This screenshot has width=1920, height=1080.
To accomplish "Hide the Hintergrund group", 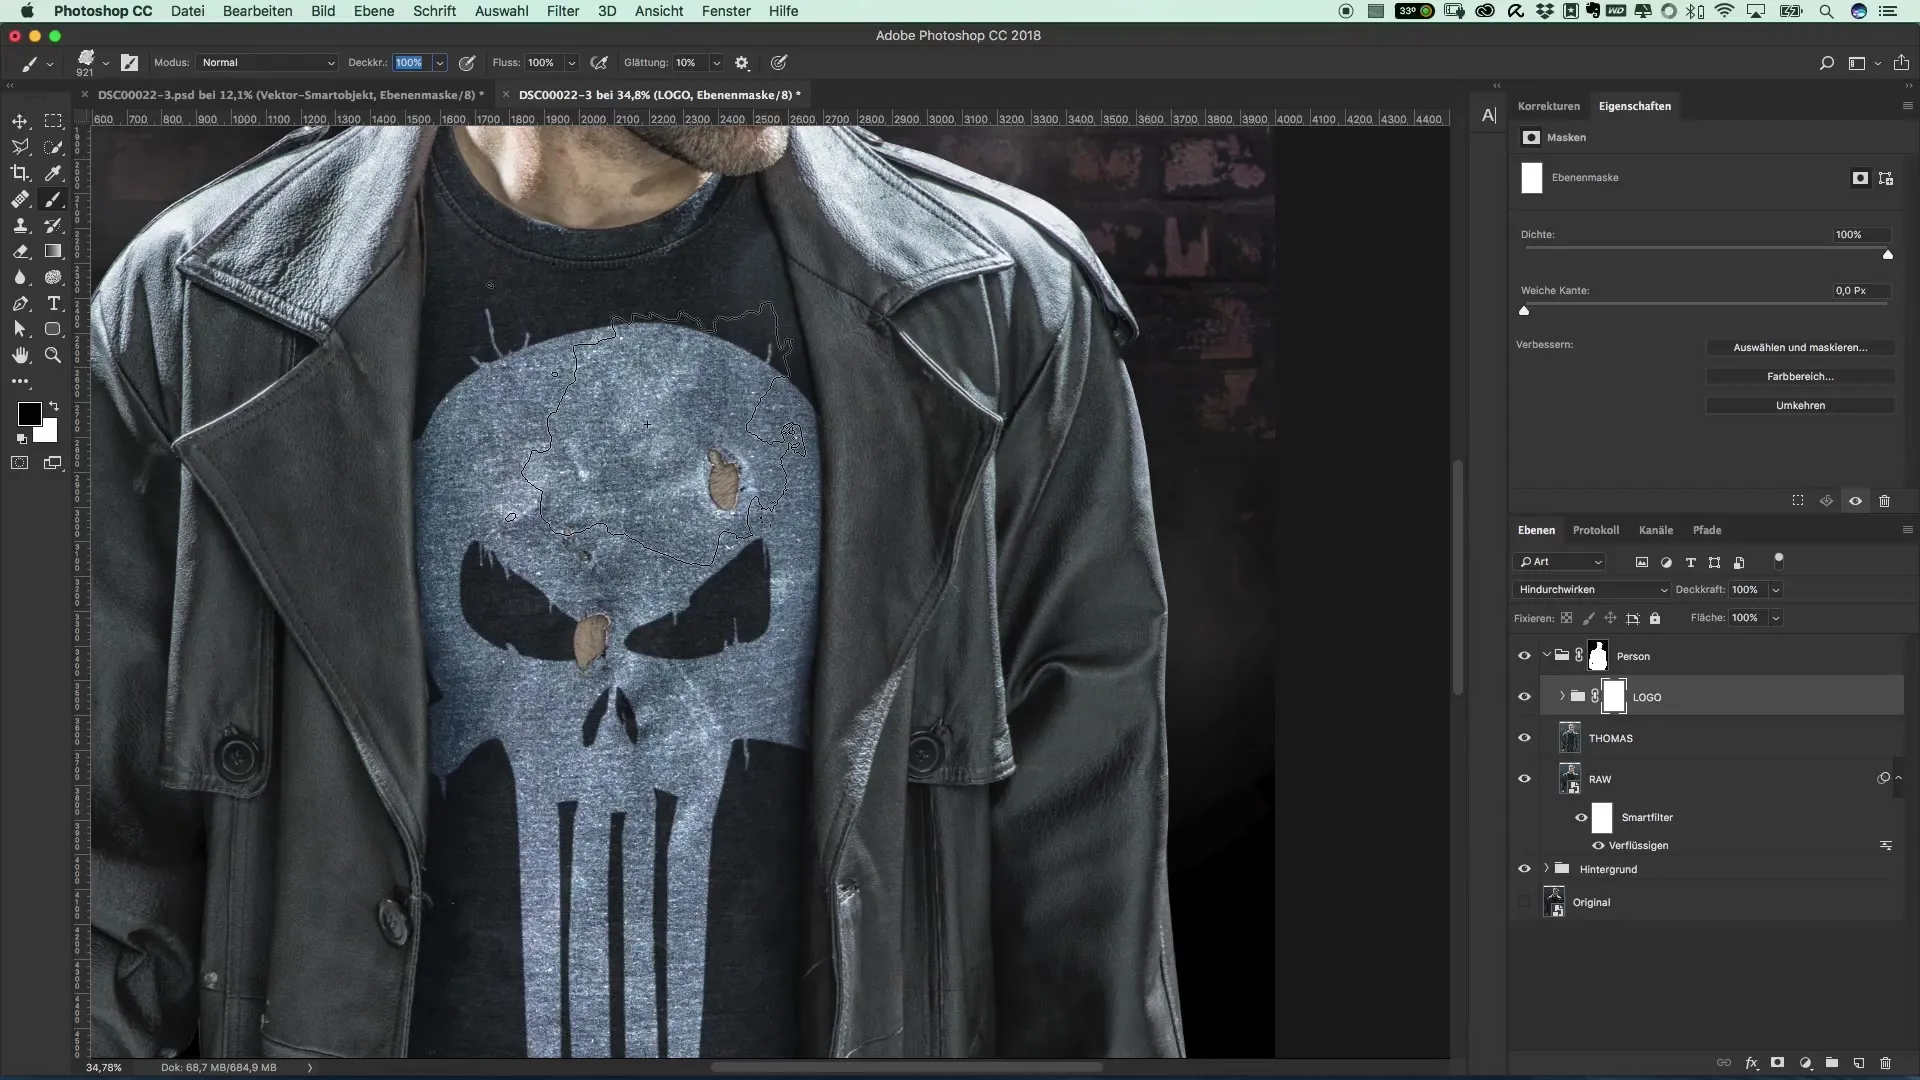I will click(x=1524, y=869).
